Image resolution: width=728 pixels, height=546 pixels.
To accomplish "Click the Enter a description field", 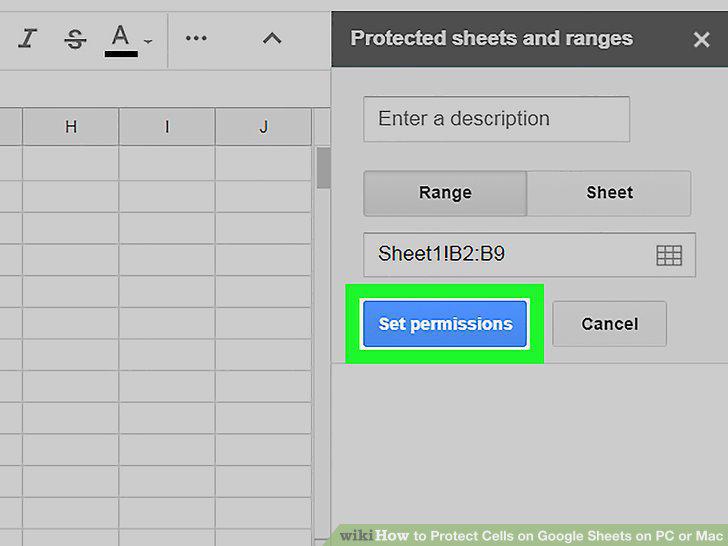I will [496, 119].
